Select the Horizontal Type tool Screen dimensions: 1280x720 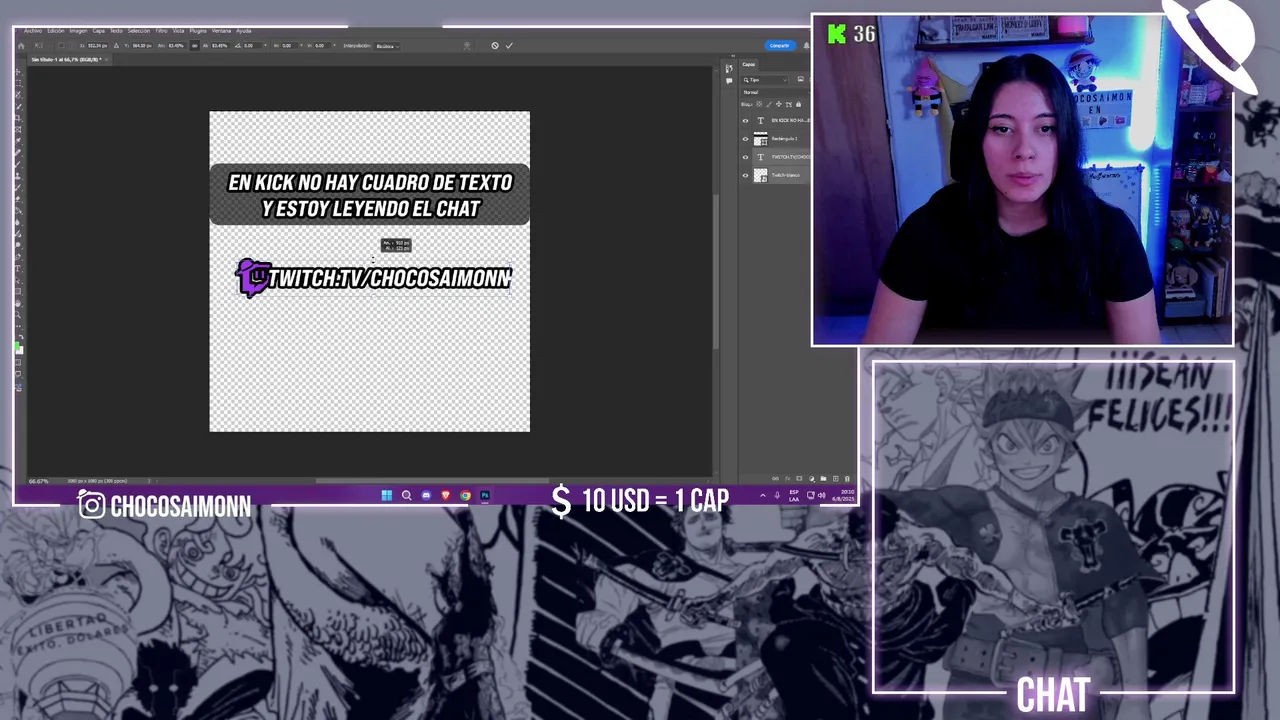tap(18, 268)
